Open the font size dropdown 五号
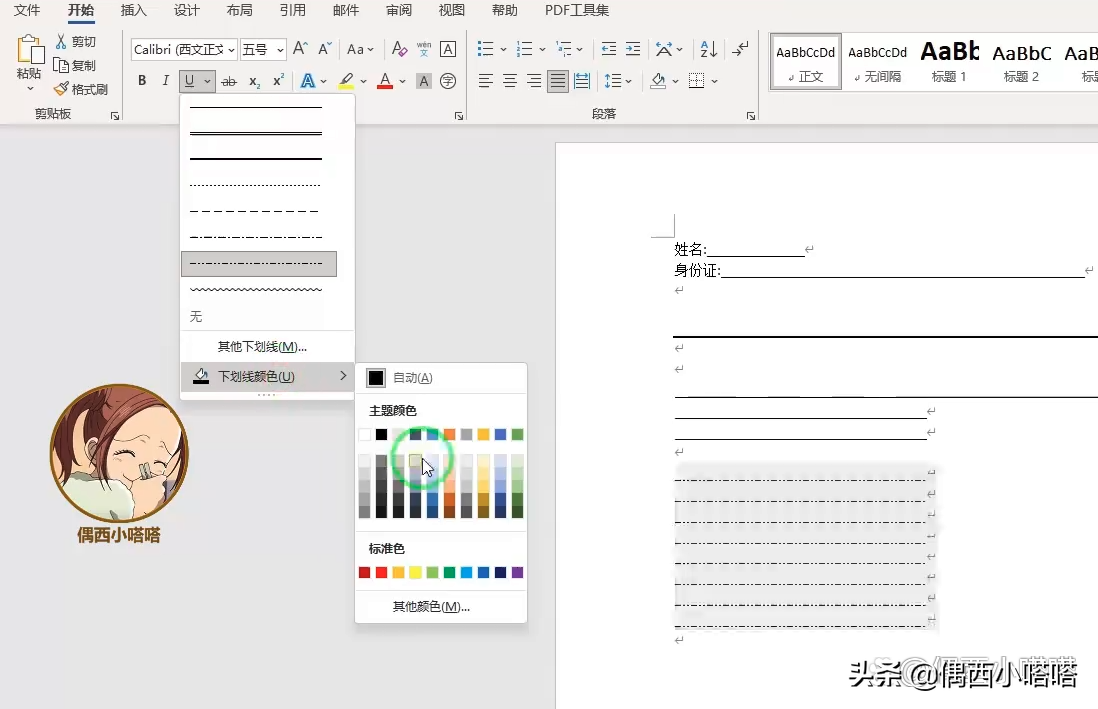1098x709 pixels. [x=280, y=50]
